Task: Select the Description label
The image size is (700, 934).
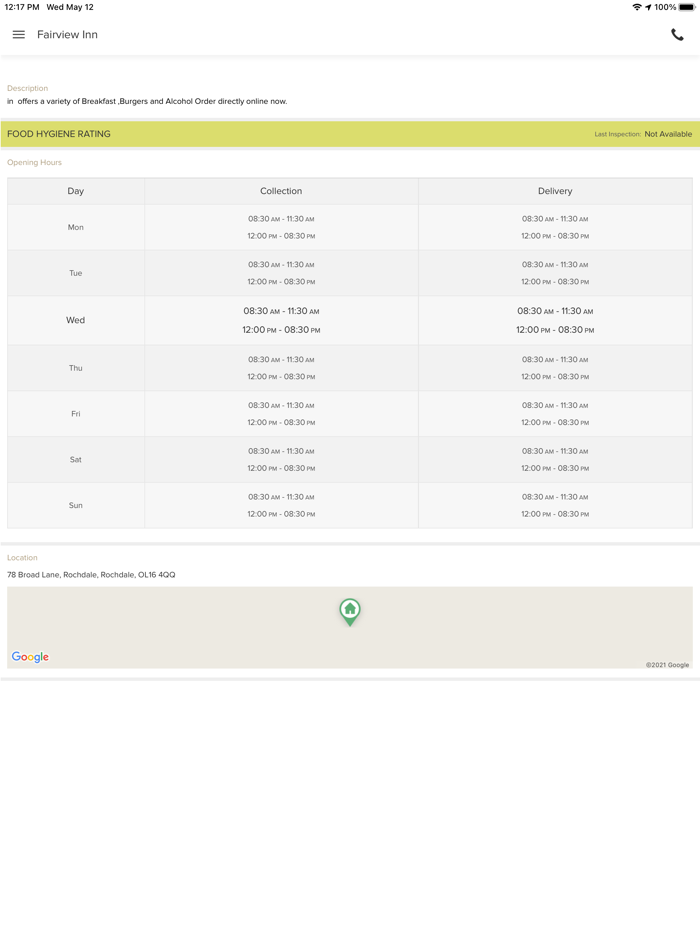Action: [x=27, y=88]
